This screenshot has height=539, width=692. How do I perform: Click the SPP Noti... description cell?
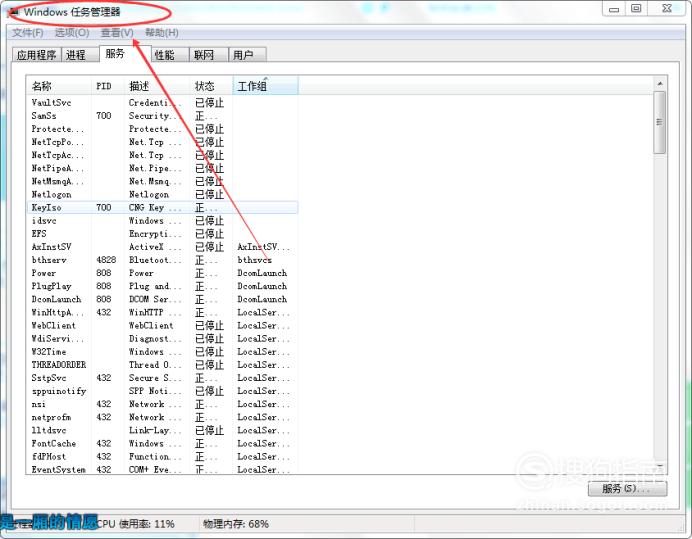pos(155,391)
